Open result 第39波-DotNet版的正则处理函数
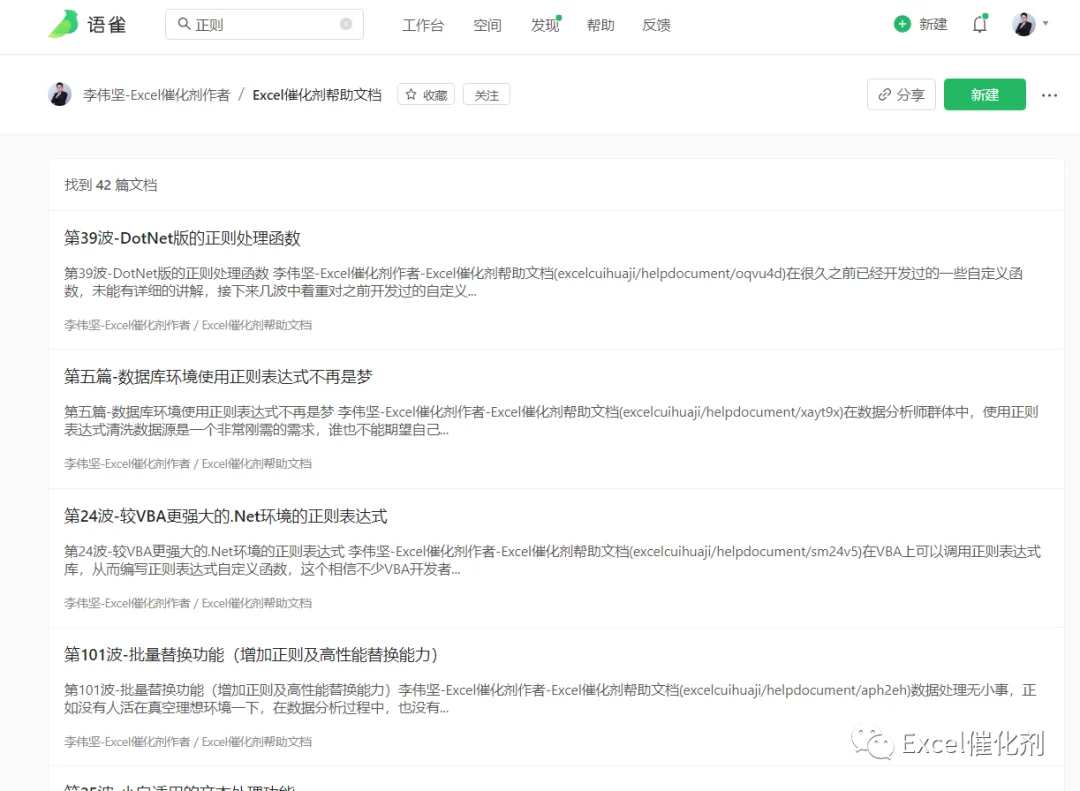 pyautogui.click(x=183, y=238)
